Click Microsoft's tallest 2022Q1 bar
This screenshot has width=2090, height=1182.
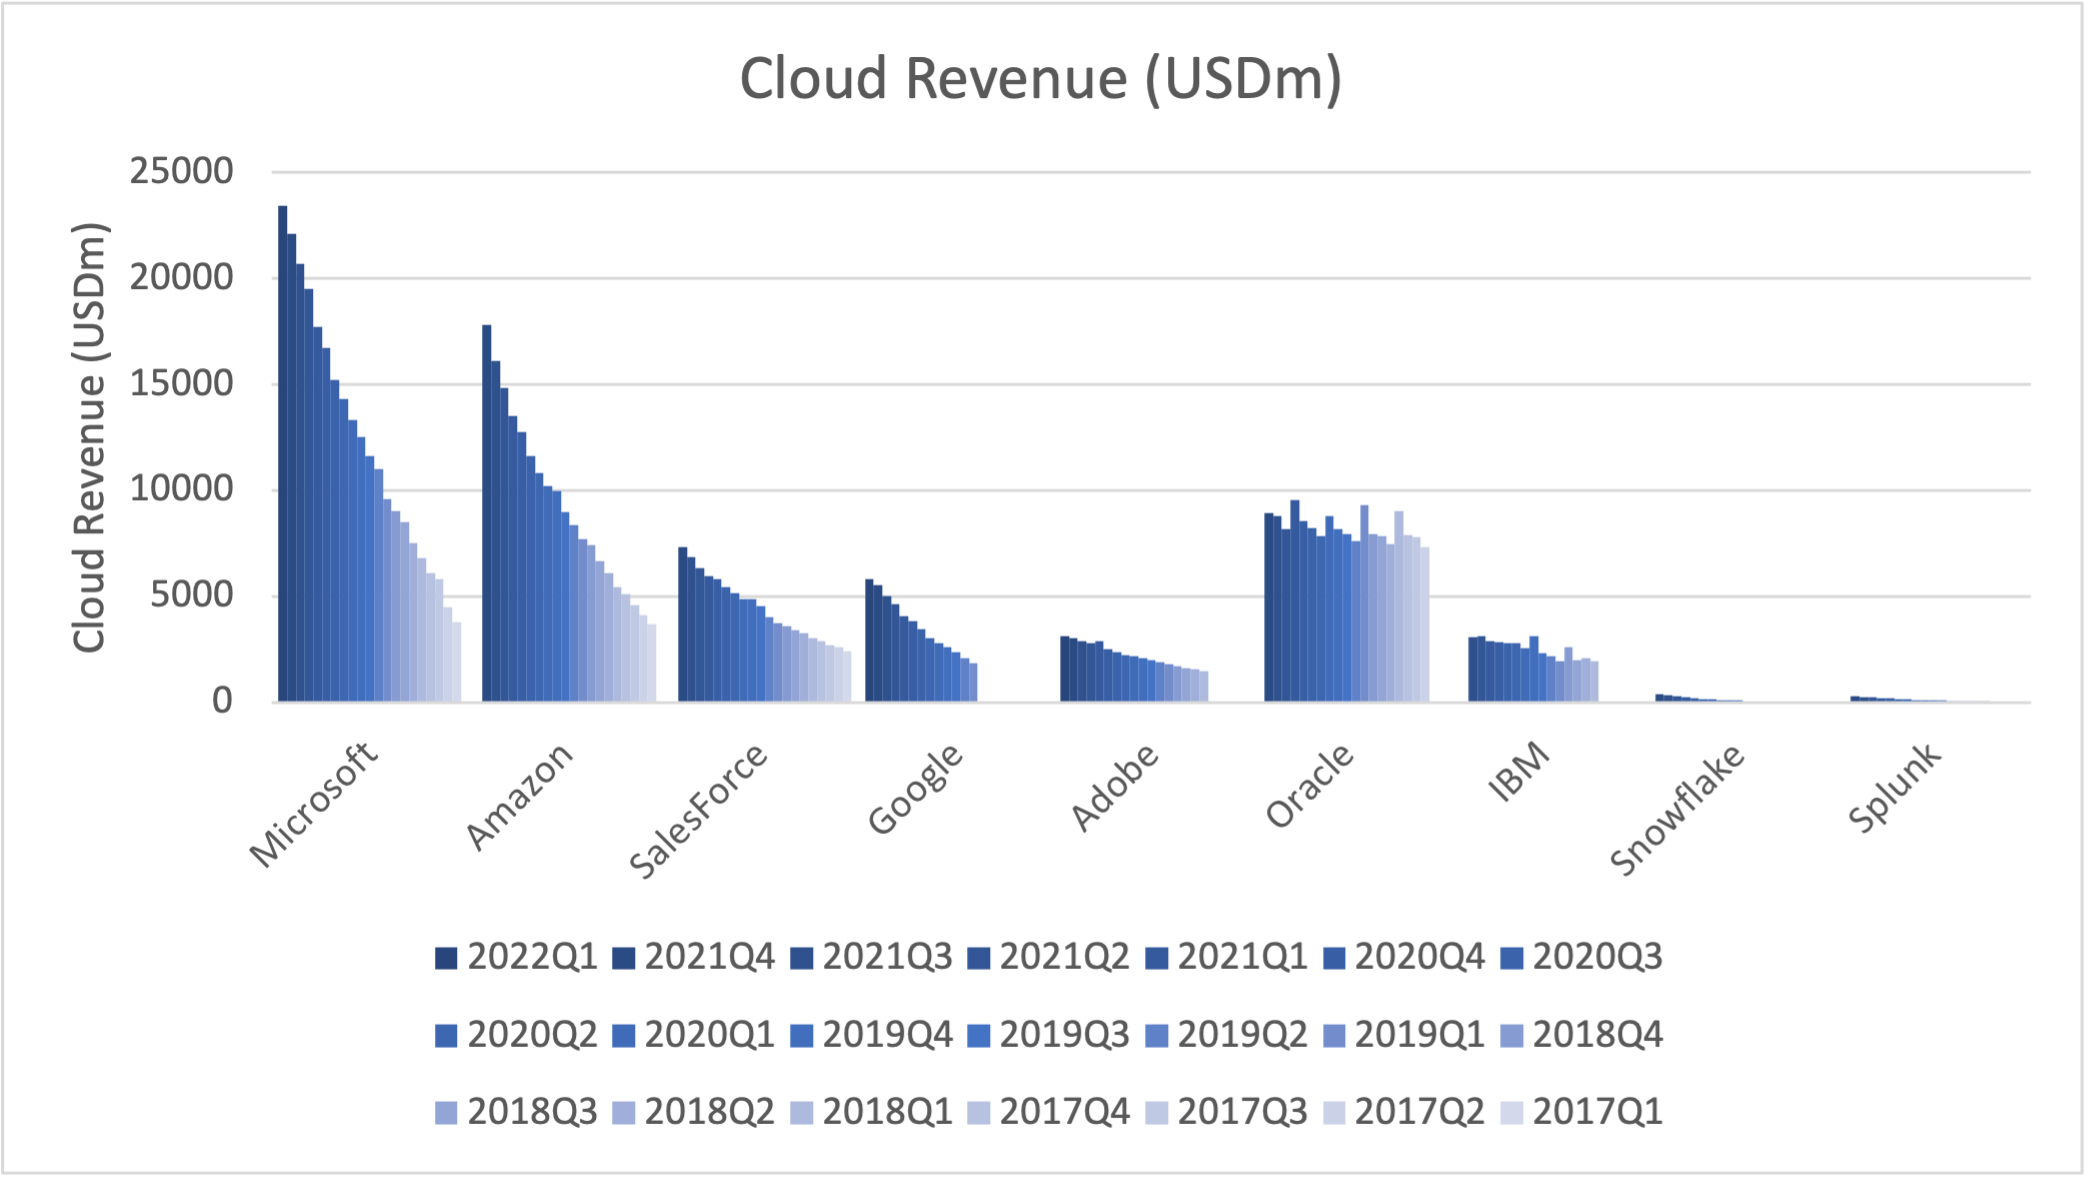click(283, 454)
